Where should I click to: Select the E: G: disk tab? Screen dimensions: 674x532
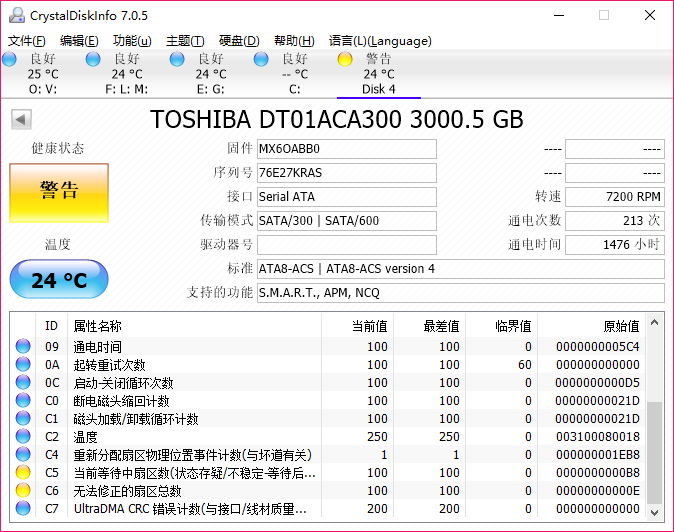point(211,74)
